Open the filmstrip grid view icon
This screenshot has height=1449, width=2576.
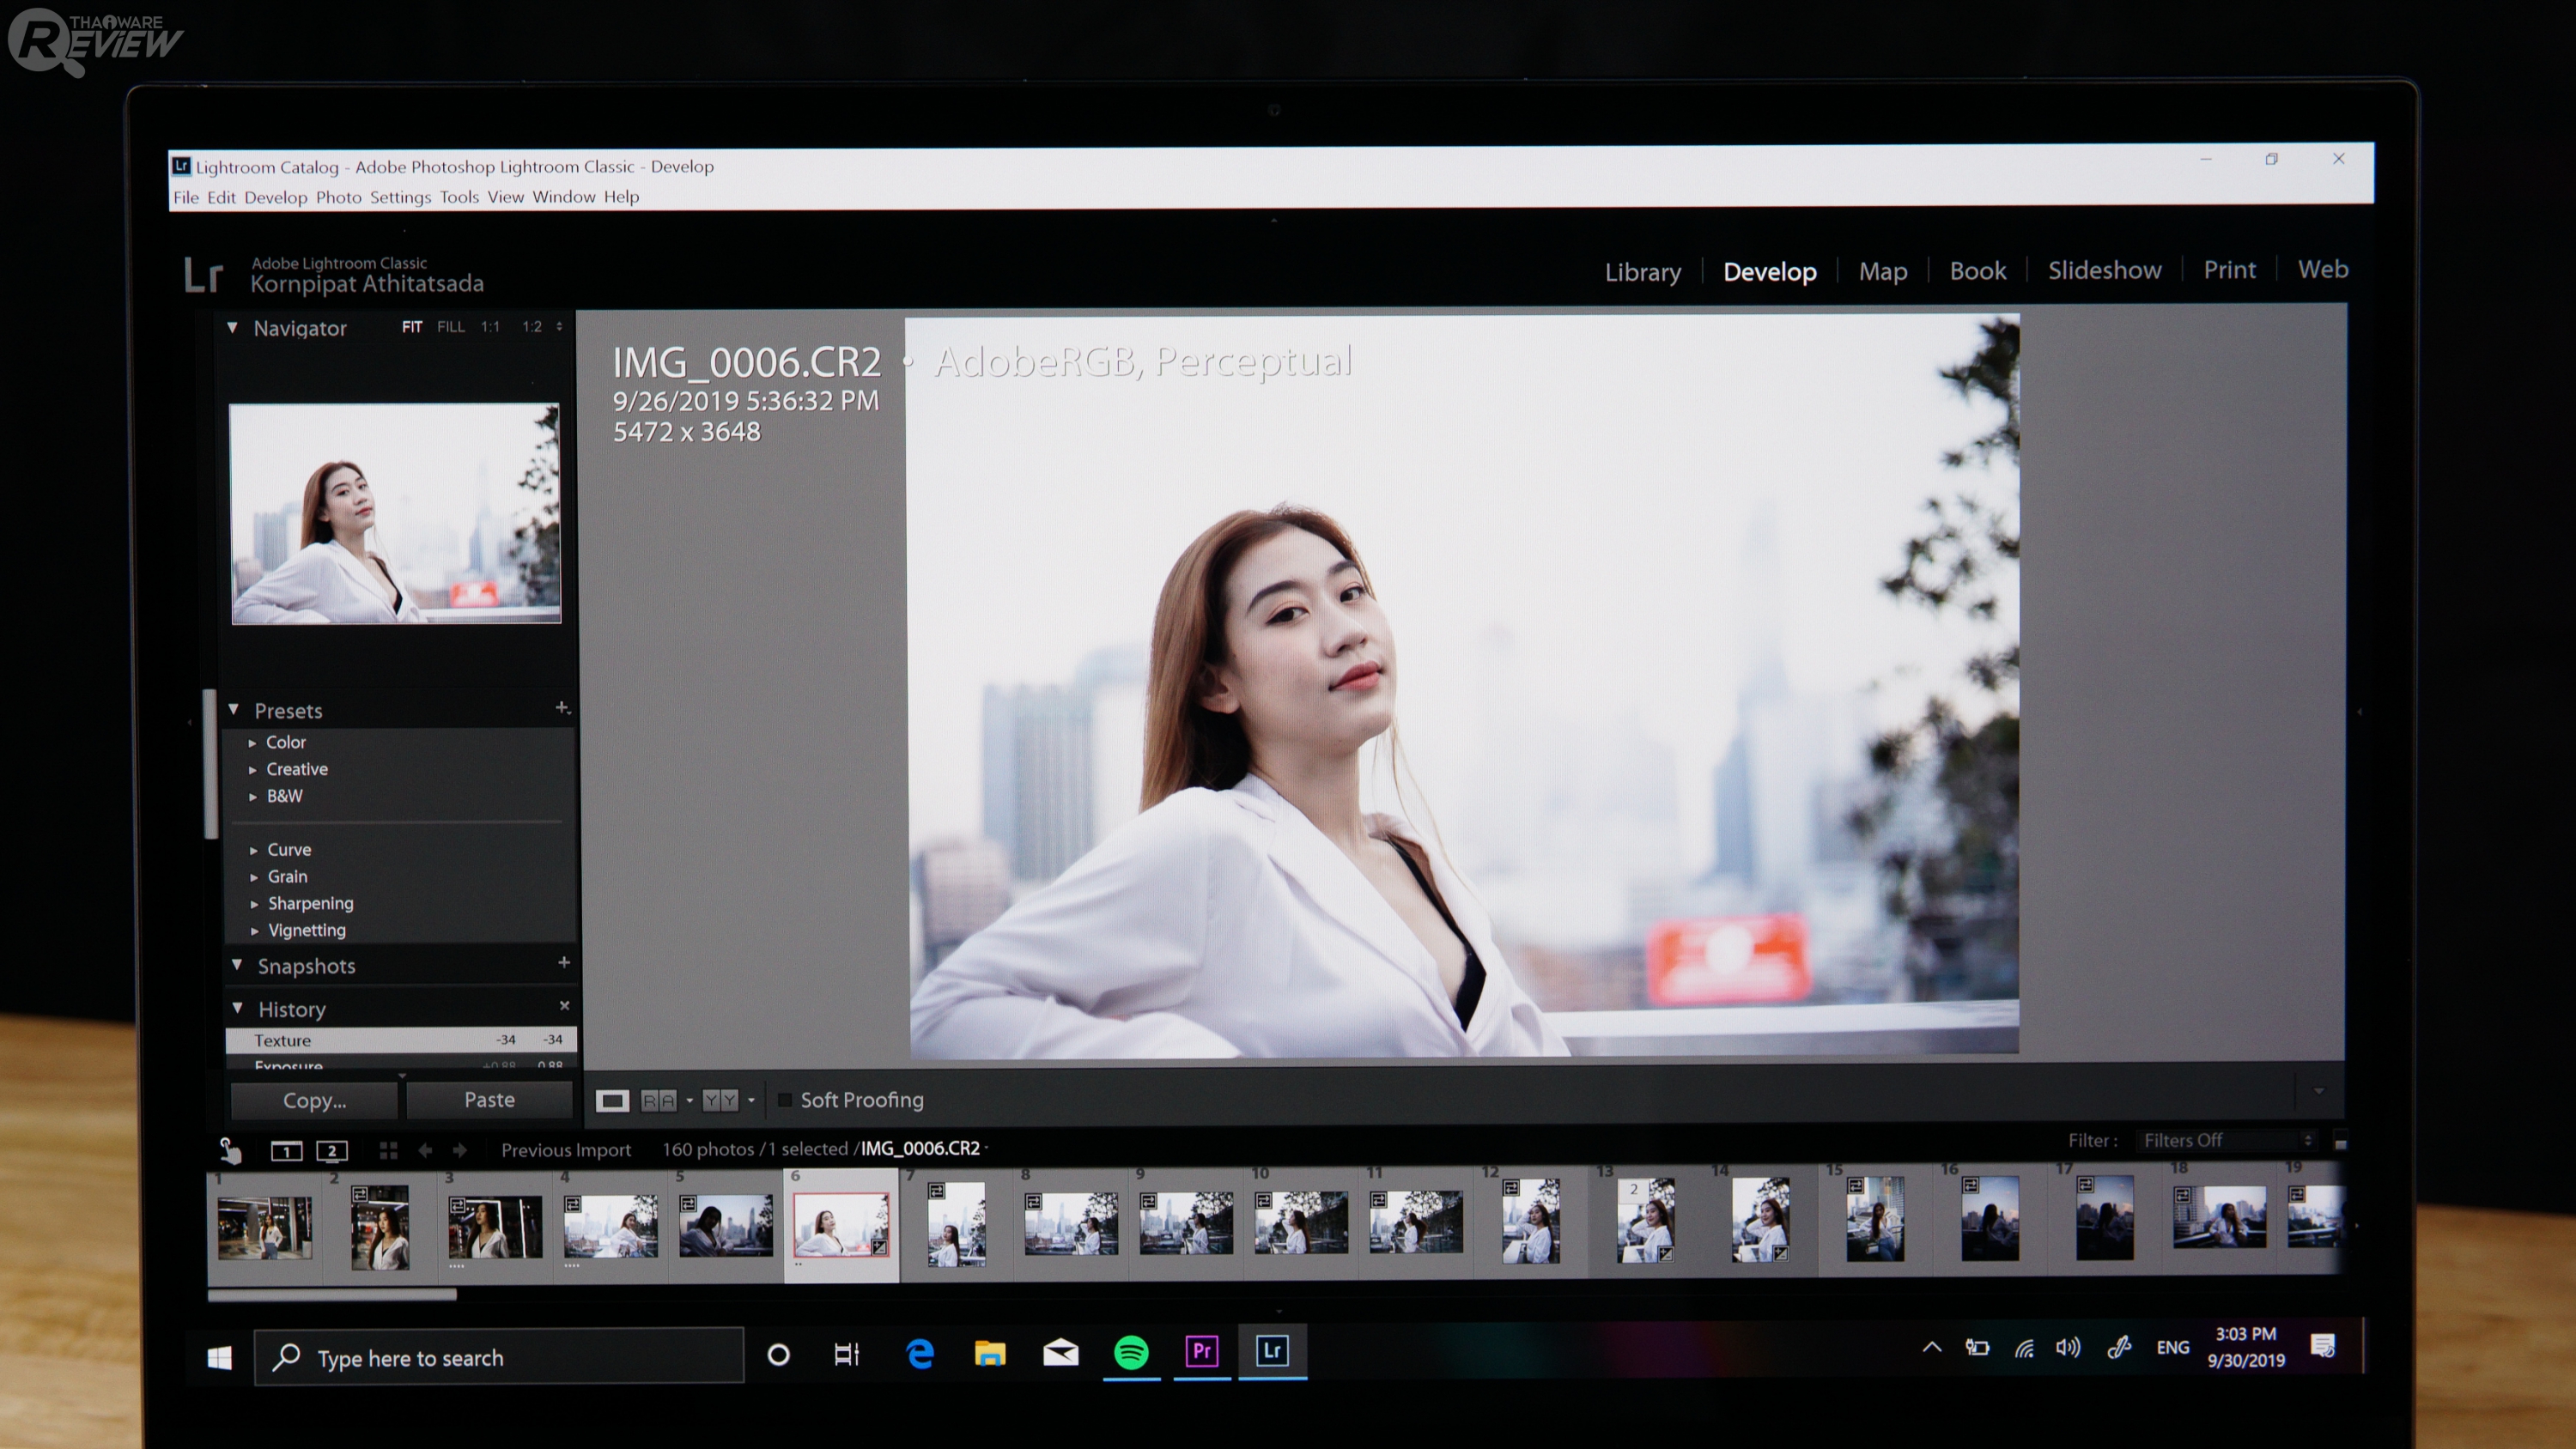(388, 1151)
